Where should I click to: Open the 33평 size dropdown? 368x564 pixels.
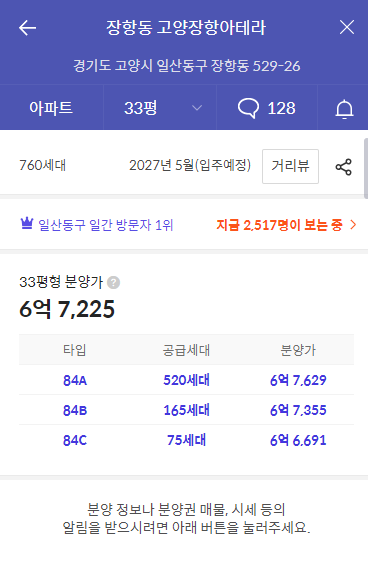[x=160, y=108]
